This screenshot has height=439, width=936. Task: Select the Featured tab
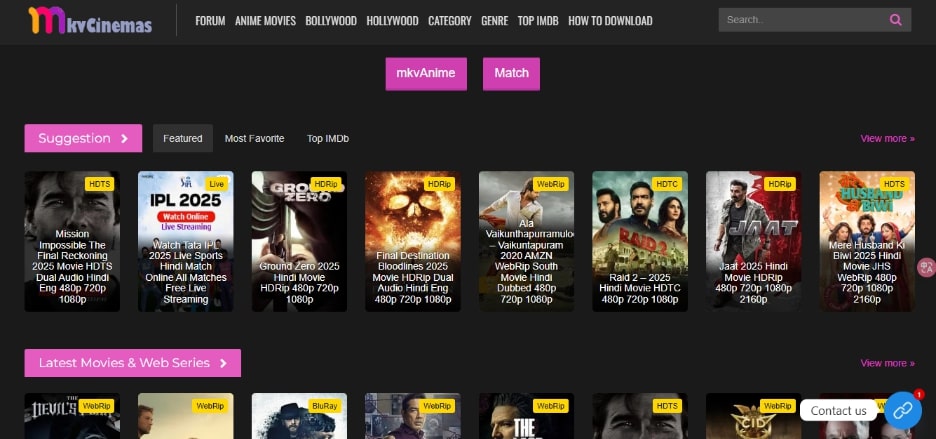coord(183,138)
